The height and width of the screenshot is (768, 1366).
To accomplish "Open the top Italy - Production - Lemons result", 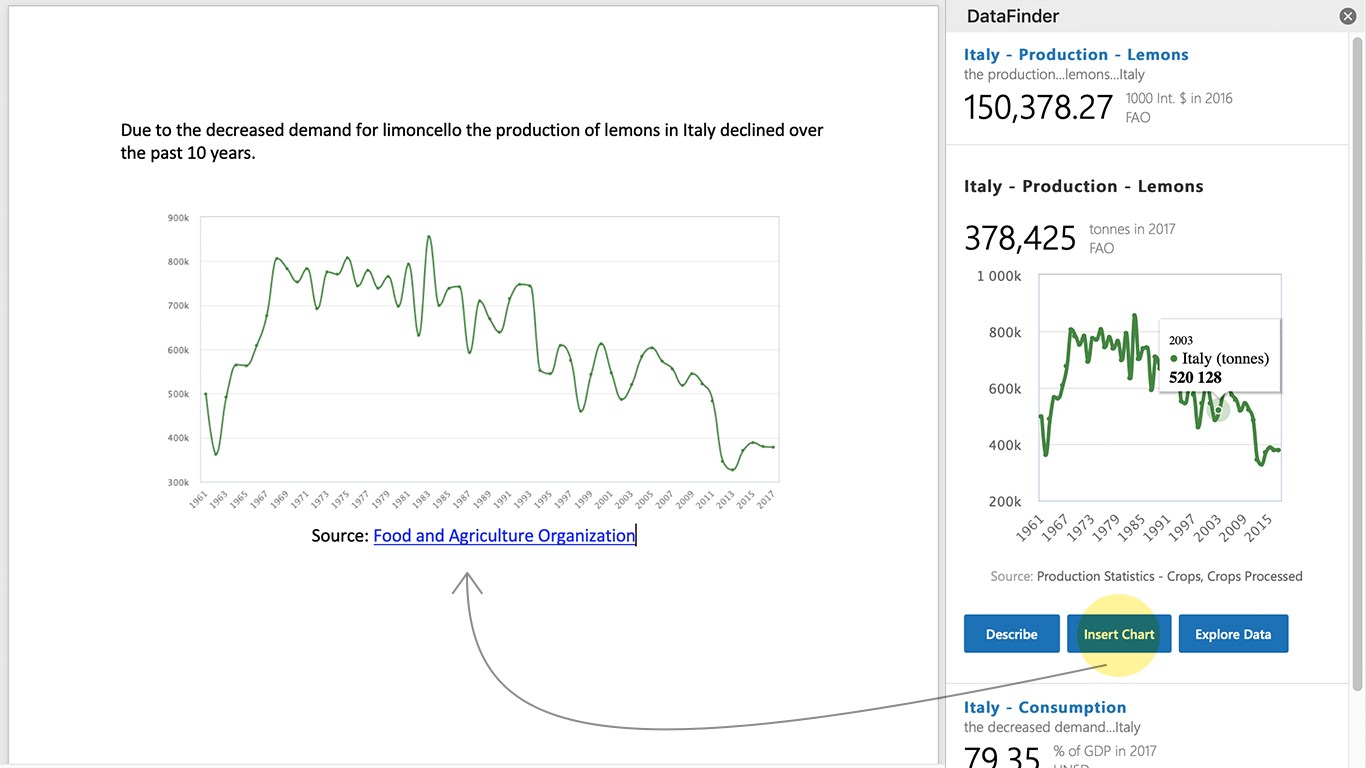I will [x=1075, y=55].
